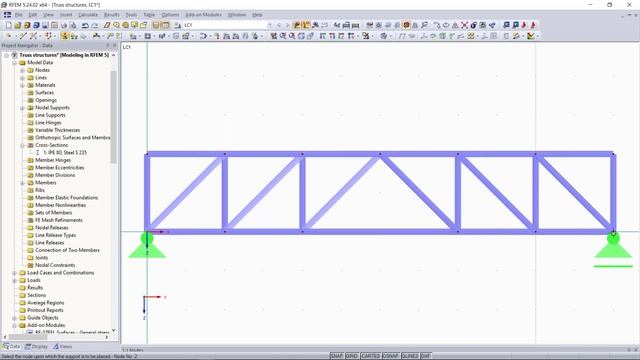Click the RFEM application logo icon

click(4, 4)
